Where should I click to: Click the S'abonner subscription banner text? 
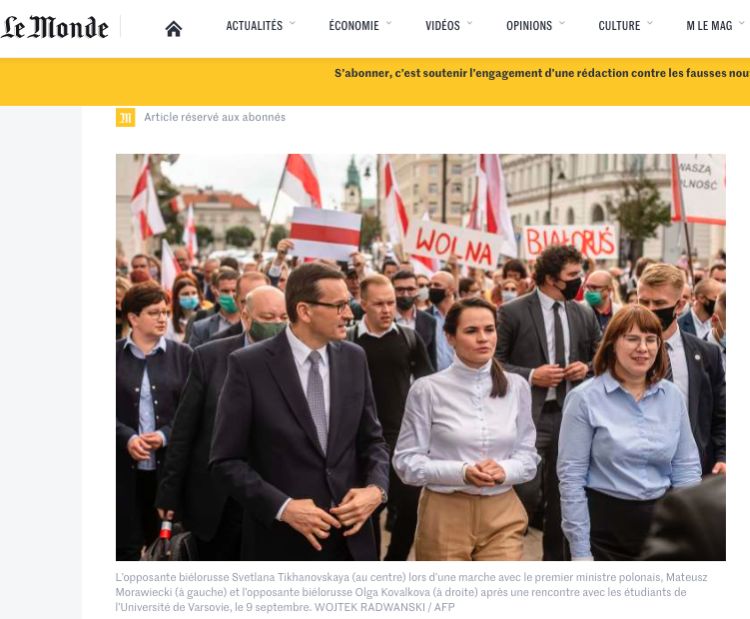click(542, 73)
